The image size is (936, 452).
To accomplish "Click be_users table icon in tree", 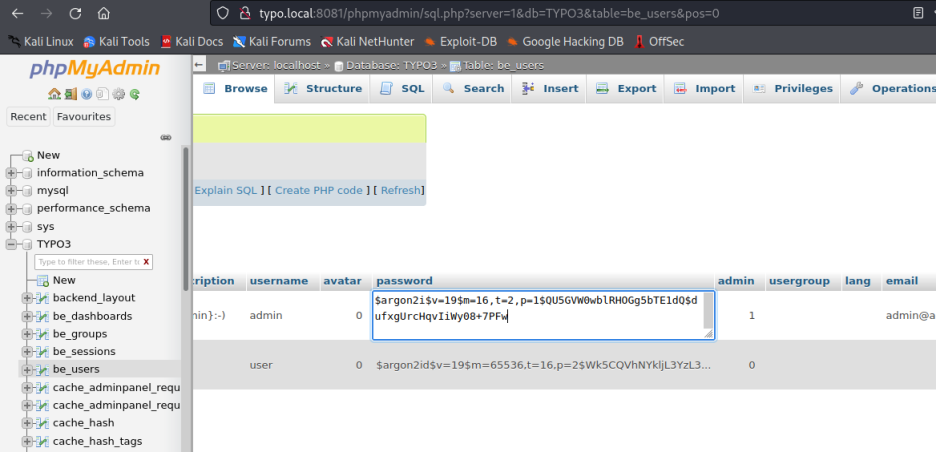I will (42, 369).
